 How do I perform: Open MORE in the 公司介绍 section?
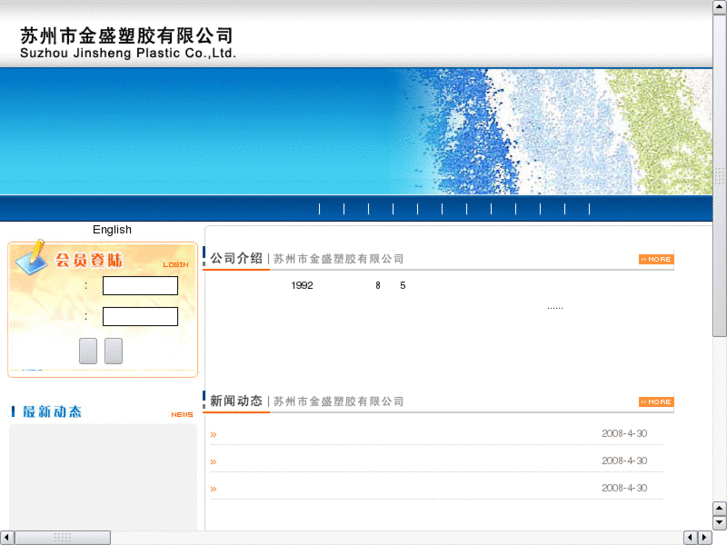coord(656,259)
